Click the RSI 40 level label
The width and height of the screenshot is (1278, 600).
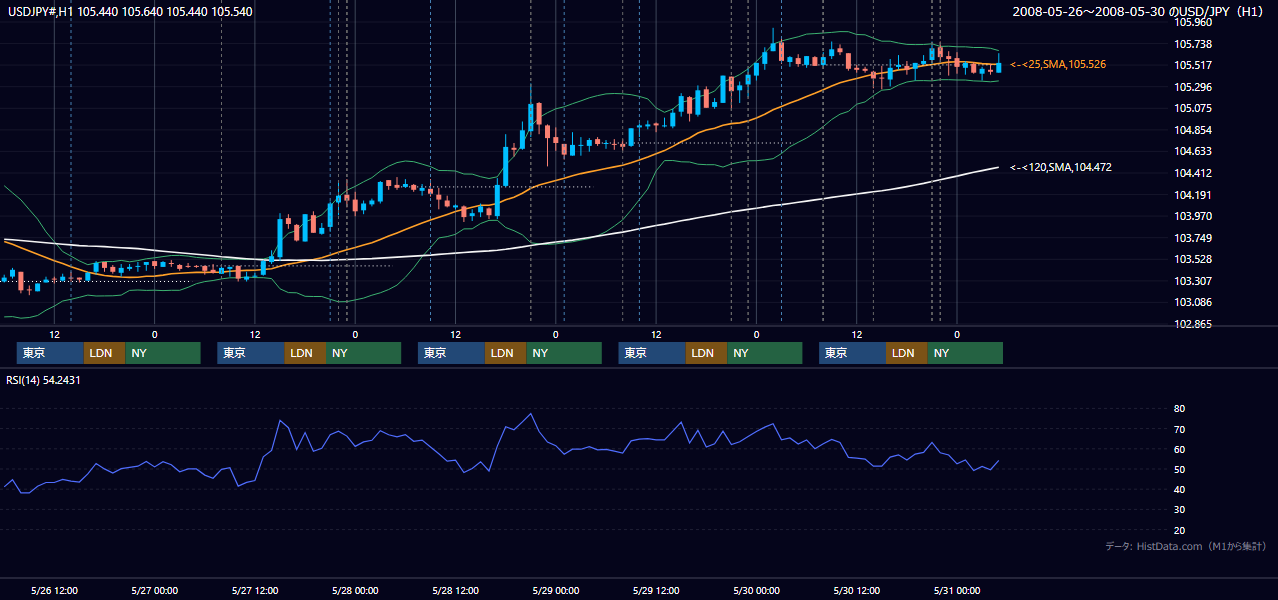[1180, 489]
